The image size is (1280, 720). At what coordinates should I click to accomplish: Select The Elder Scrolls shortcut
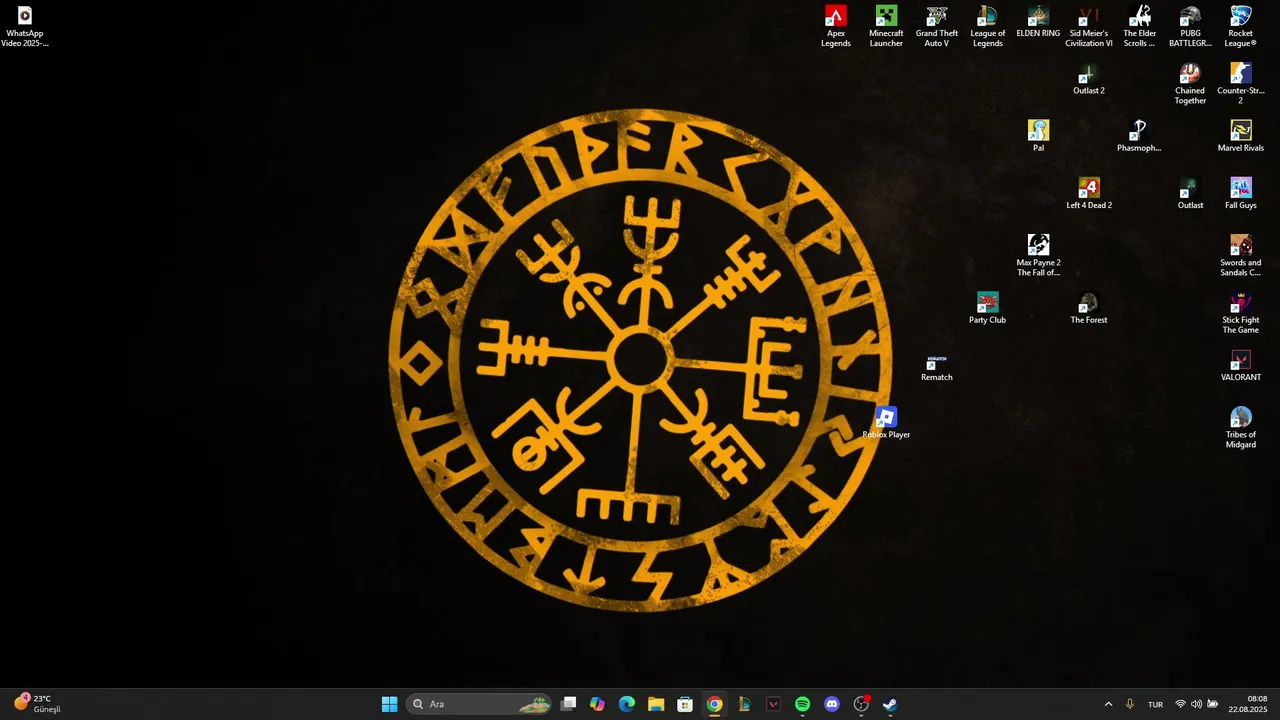pos(1139,27)
